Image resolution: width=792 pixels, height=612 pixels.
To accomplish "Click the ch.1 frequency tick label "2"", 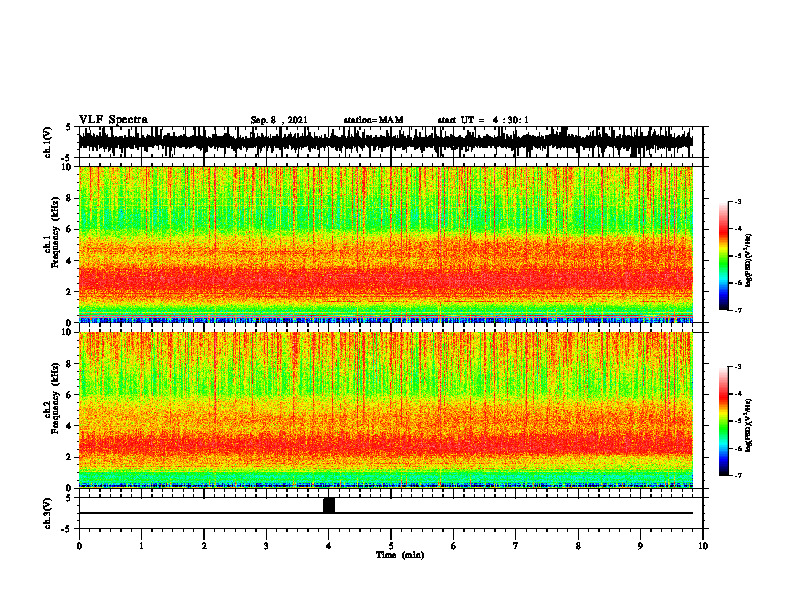I will [70, 292].
